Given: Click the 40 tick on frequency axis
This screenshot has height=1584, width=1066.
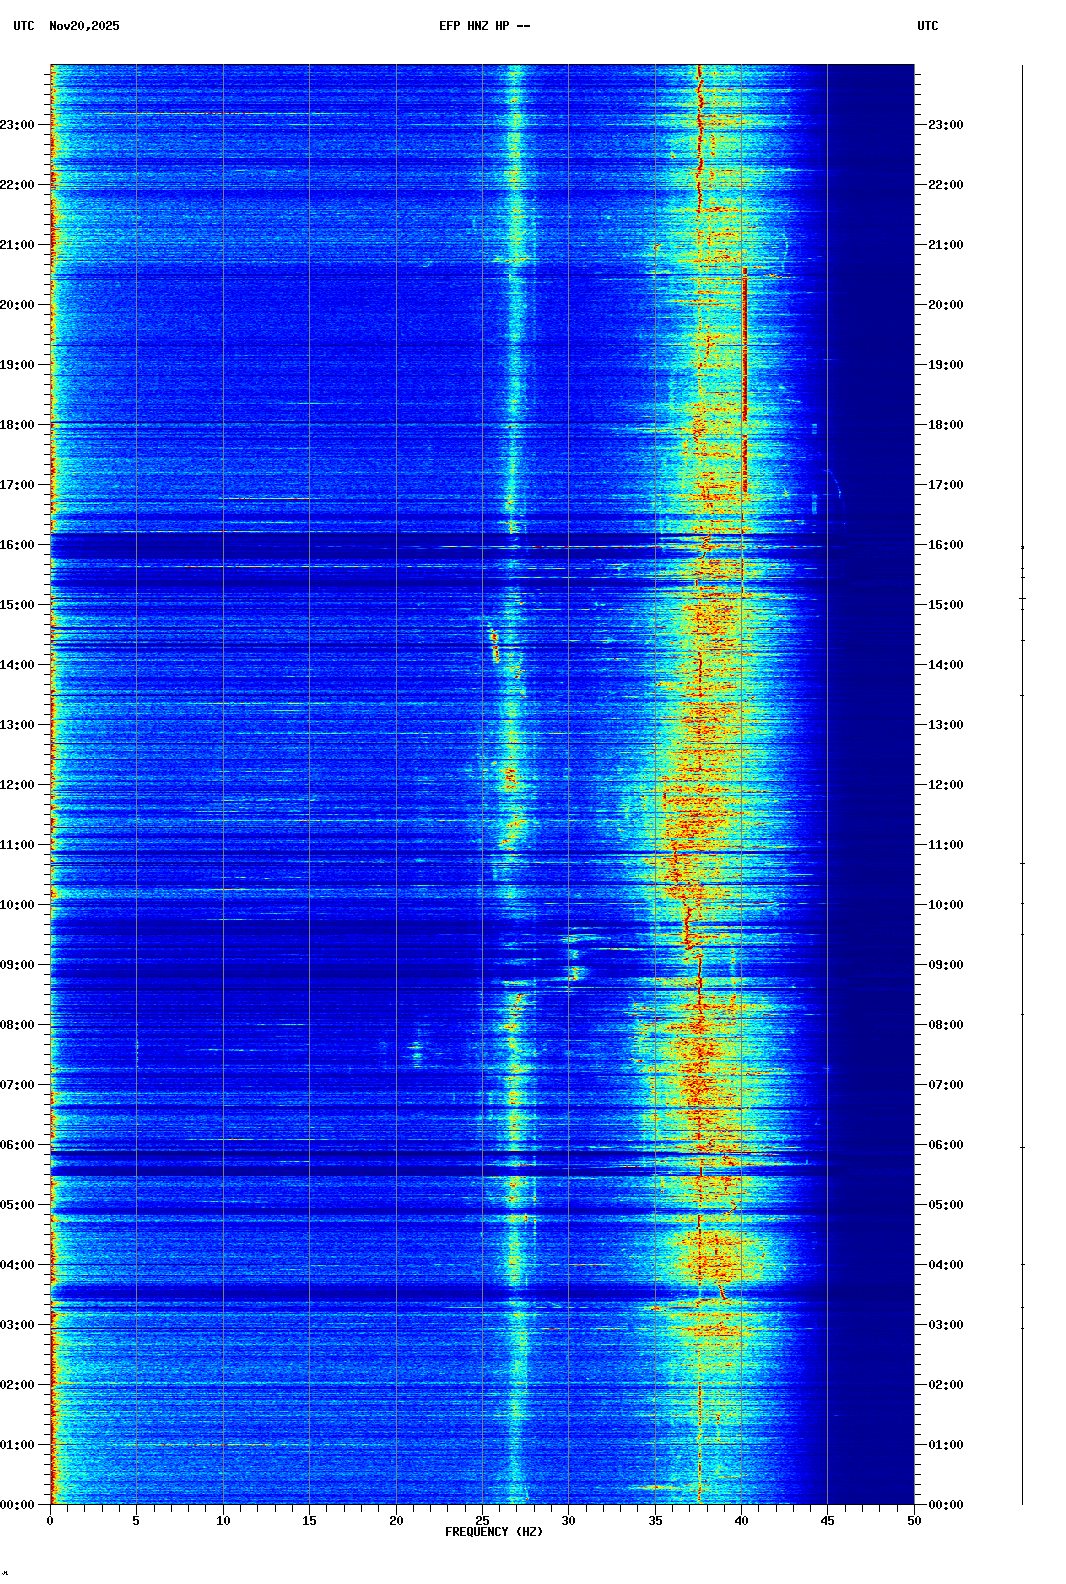Looking at the screenshot, I should tap(741, 1520).
